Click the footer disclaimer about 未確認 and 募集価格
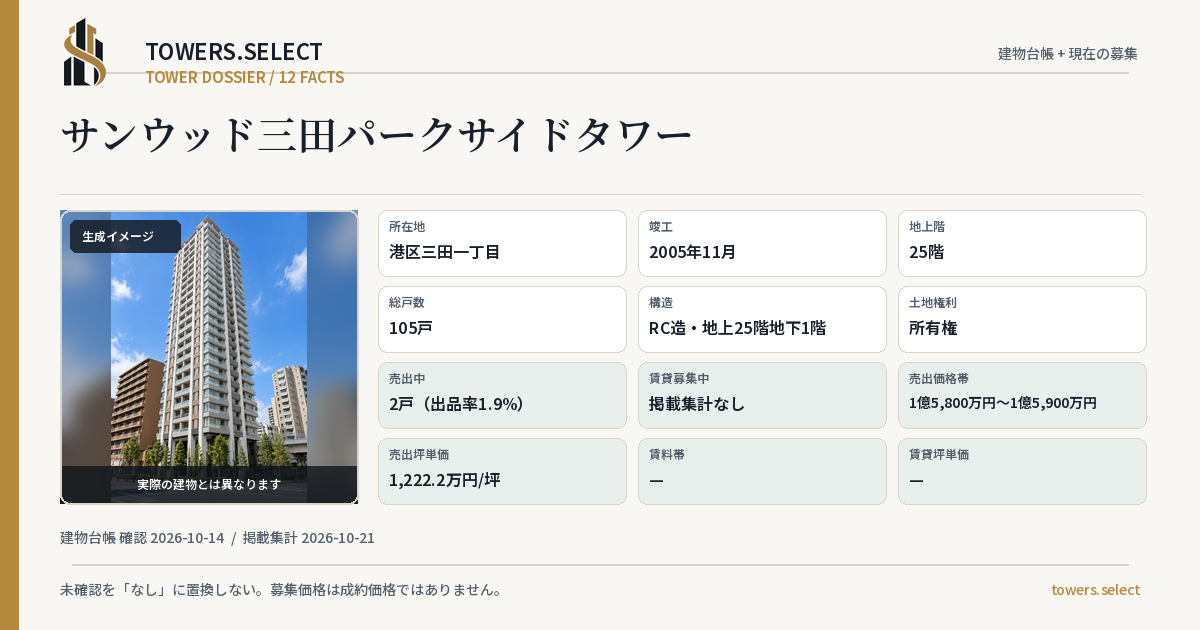Screen dimensions: 1200x630 tap(281, 590)
